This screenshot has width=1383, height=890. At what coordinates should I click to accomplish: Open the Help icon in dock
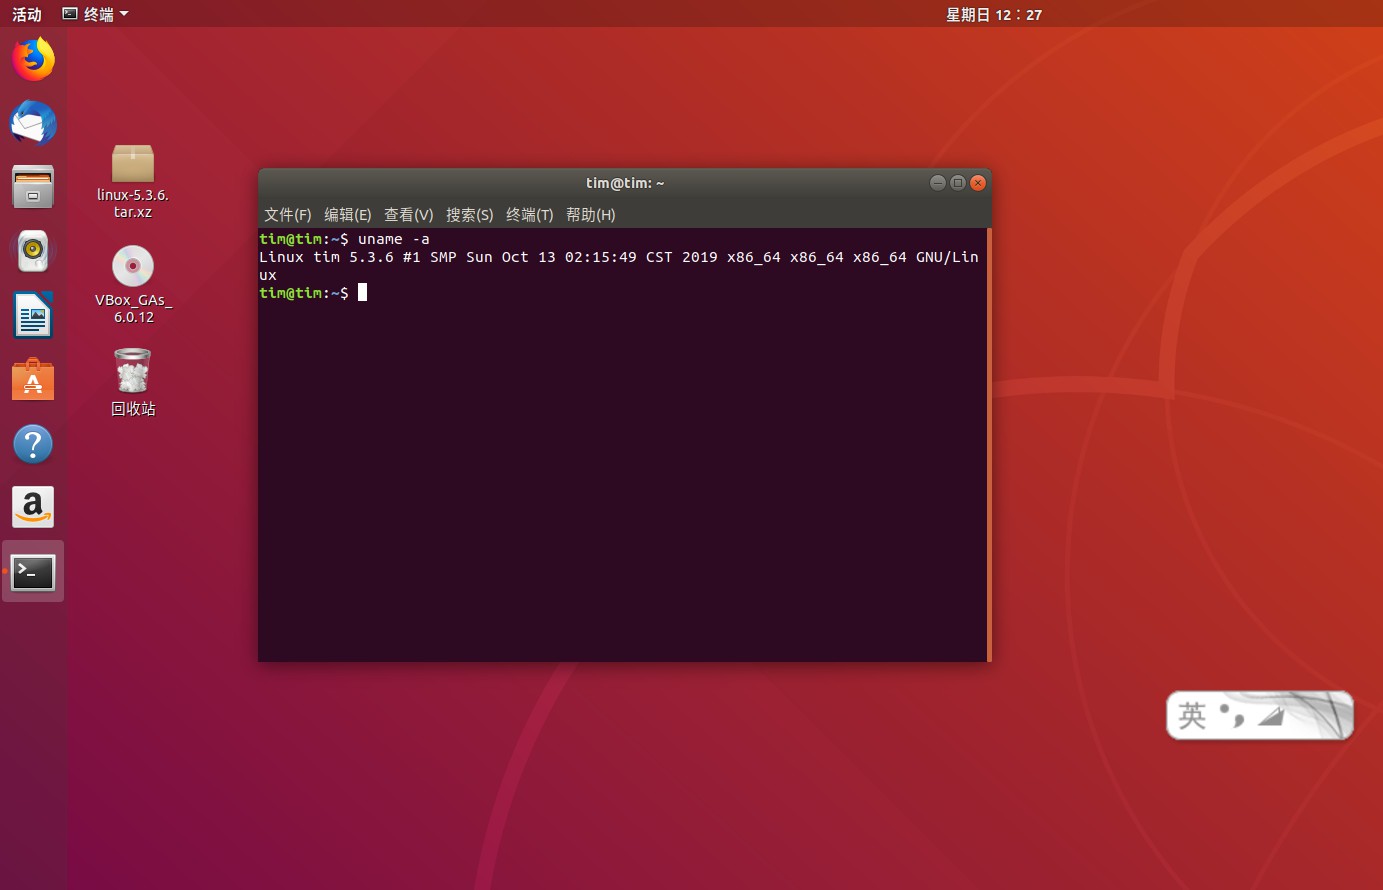[x=33, y=444]
